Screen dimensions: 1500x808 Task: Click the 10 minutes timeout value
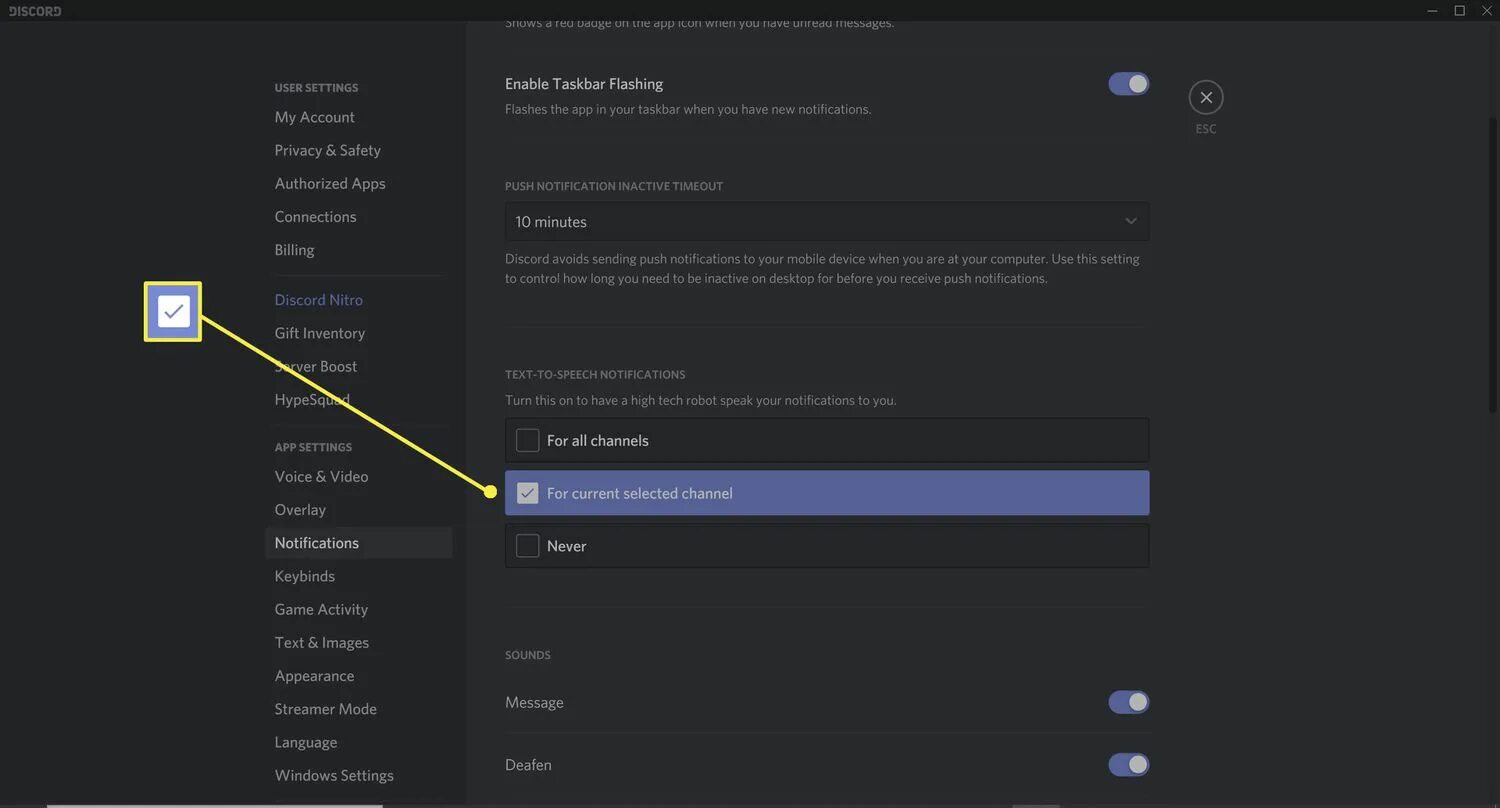tap(551, 222)
